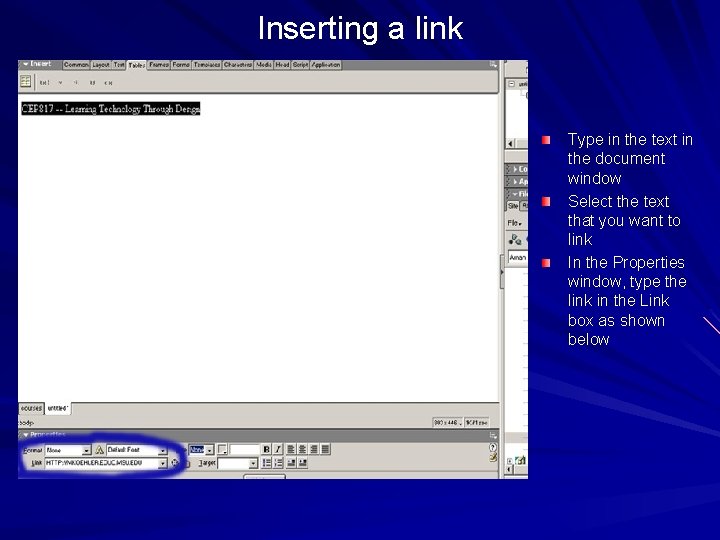Collapse the tree node in right panel
Viewport: 720px width, 540px height.
(512, 84)
